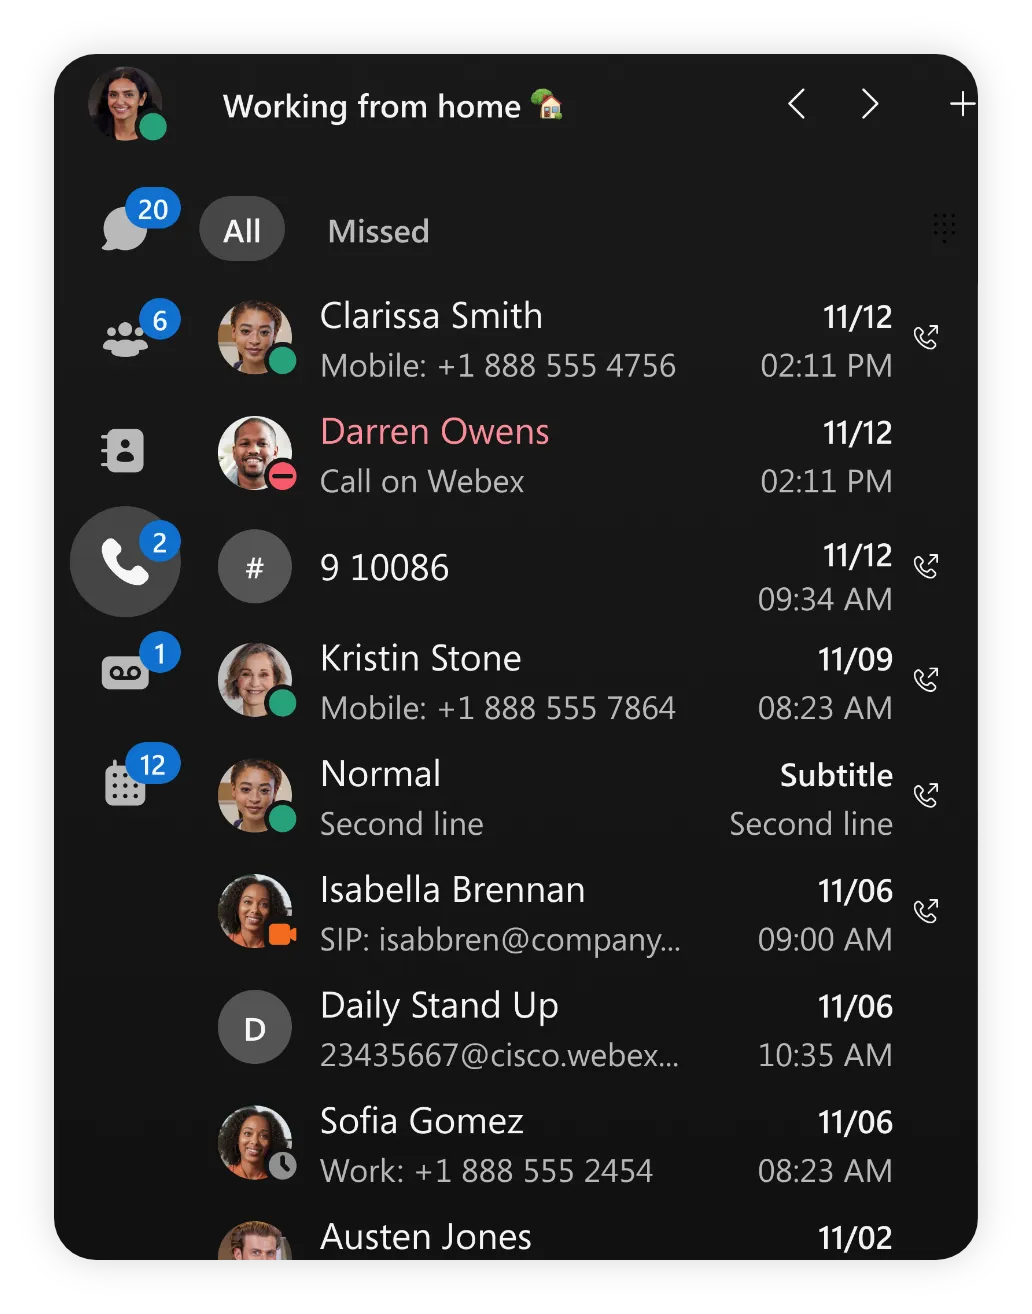
Task: Go forward with the right chevron
Action: point(870,104)
